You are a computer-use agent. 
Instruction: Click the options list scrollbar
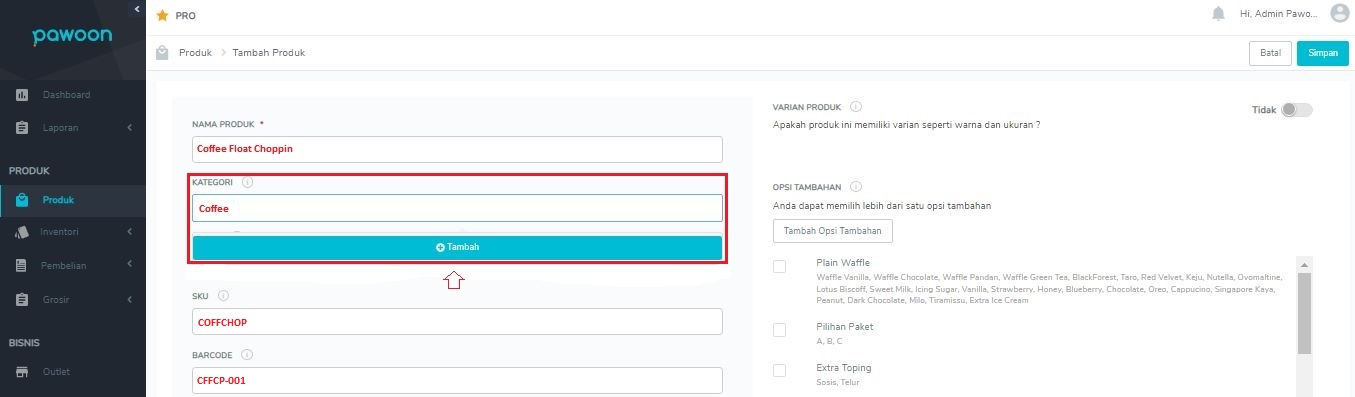pyautogui.click(x=1304, y=313)
